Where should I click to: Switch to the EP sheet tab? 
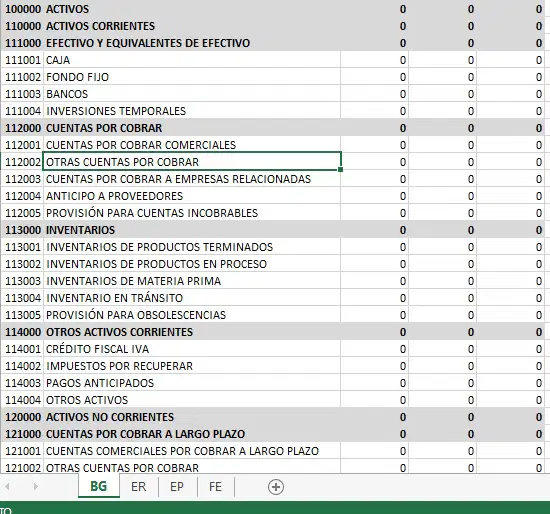(x=177, y=487)
